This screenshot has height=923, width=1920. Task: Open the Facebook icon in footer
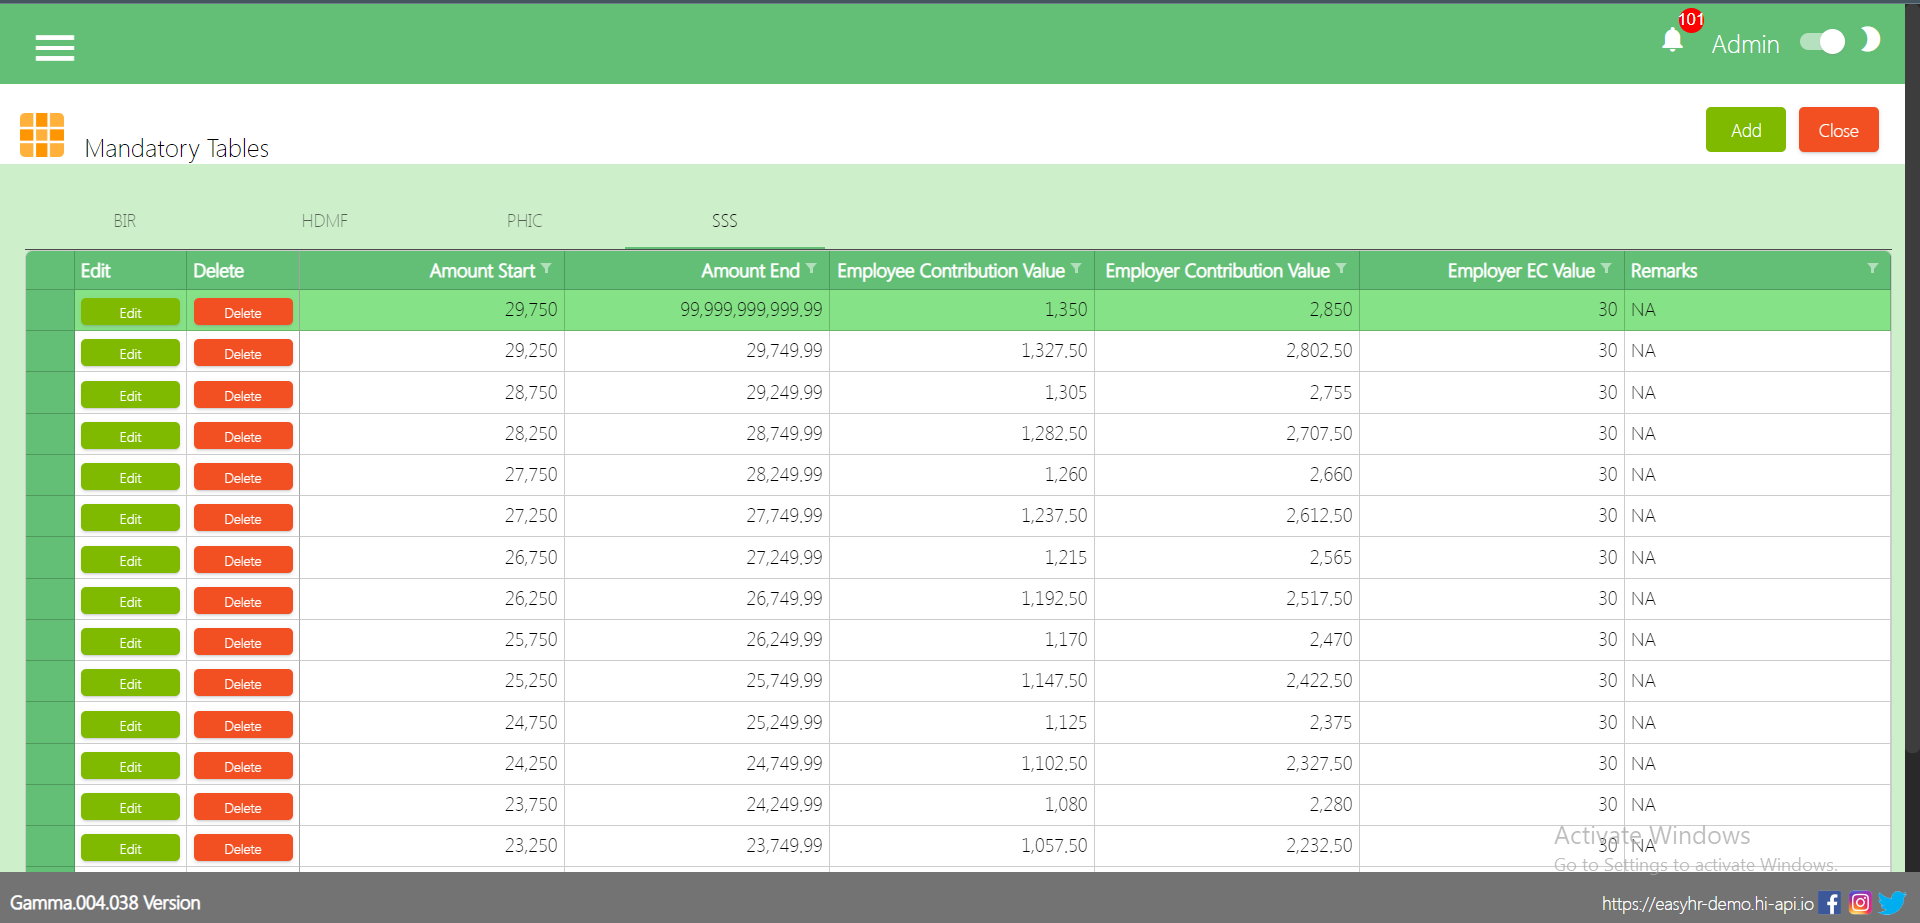click(x=1830, y=903)
